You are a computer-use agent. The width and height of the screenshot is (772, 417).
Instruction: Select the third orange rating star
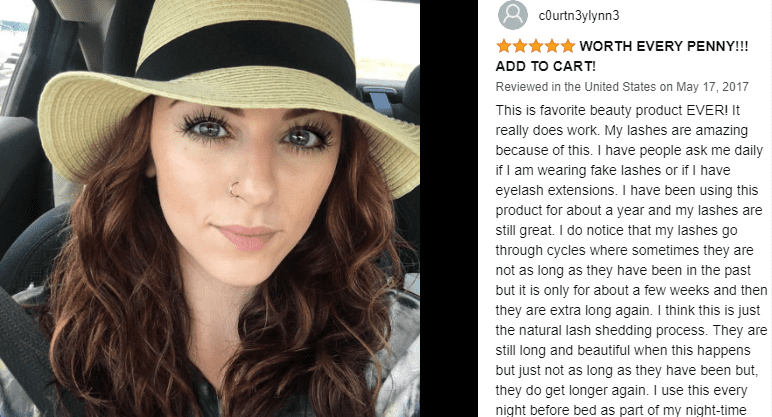tap(536, 46)
